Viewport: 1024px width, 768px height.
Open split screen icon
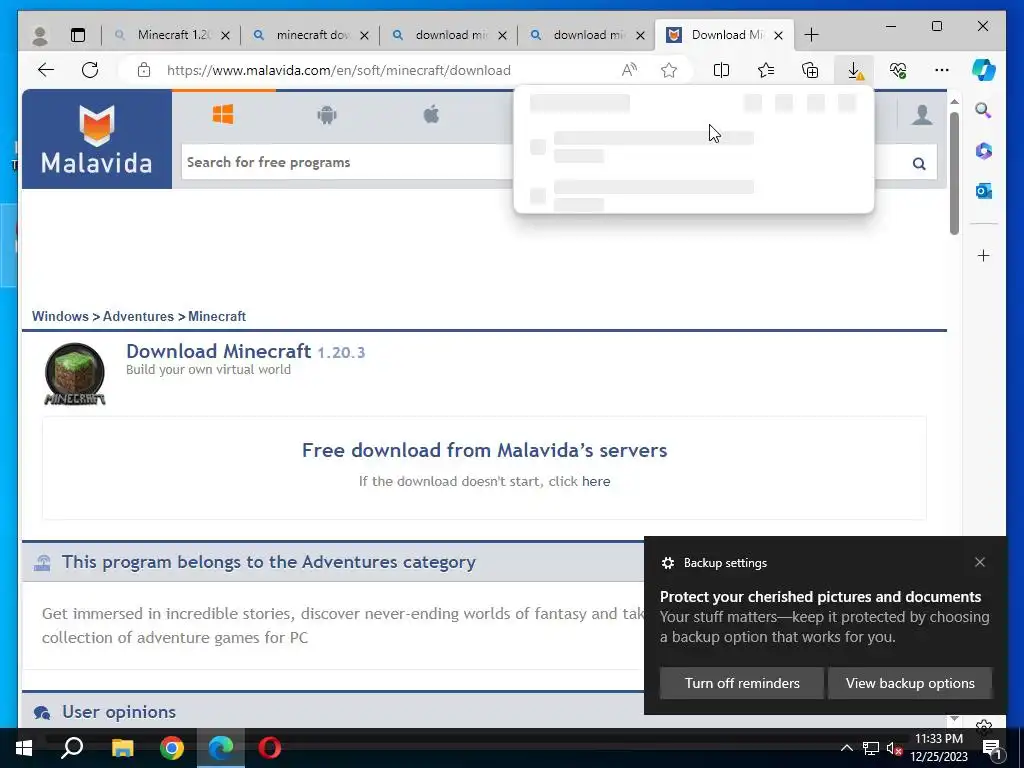(722, 70)
